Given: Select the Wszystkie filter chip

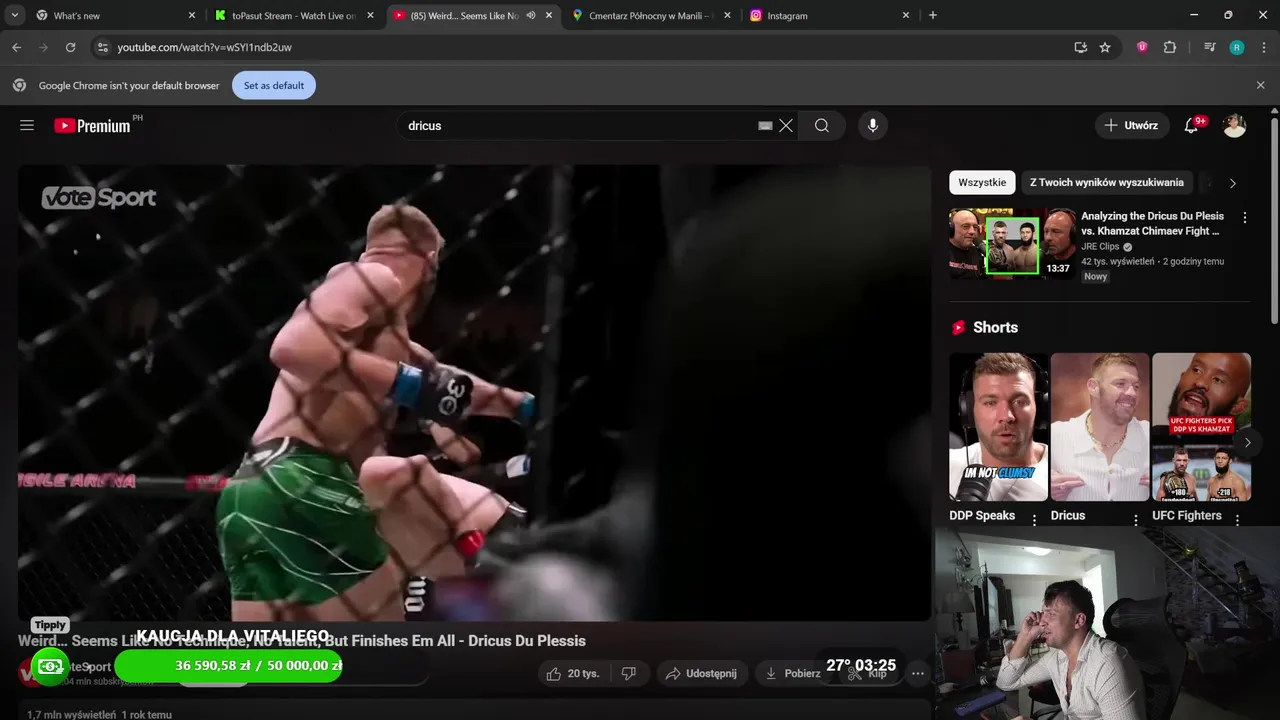Looking at the screenshot, I should (x=982, y=182).
